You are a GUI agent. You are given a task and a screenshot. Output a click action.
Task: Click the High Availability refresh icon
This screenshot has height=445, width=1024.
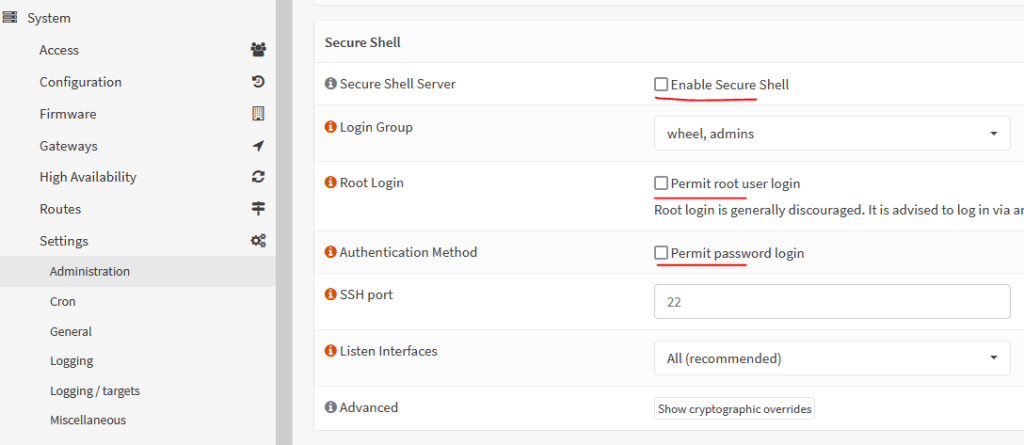[x=259, y=177]
